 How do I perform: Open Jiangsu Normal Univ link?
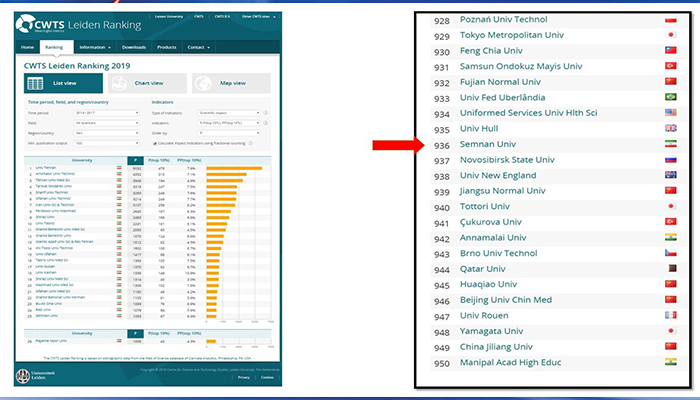(x=503, y=191)
